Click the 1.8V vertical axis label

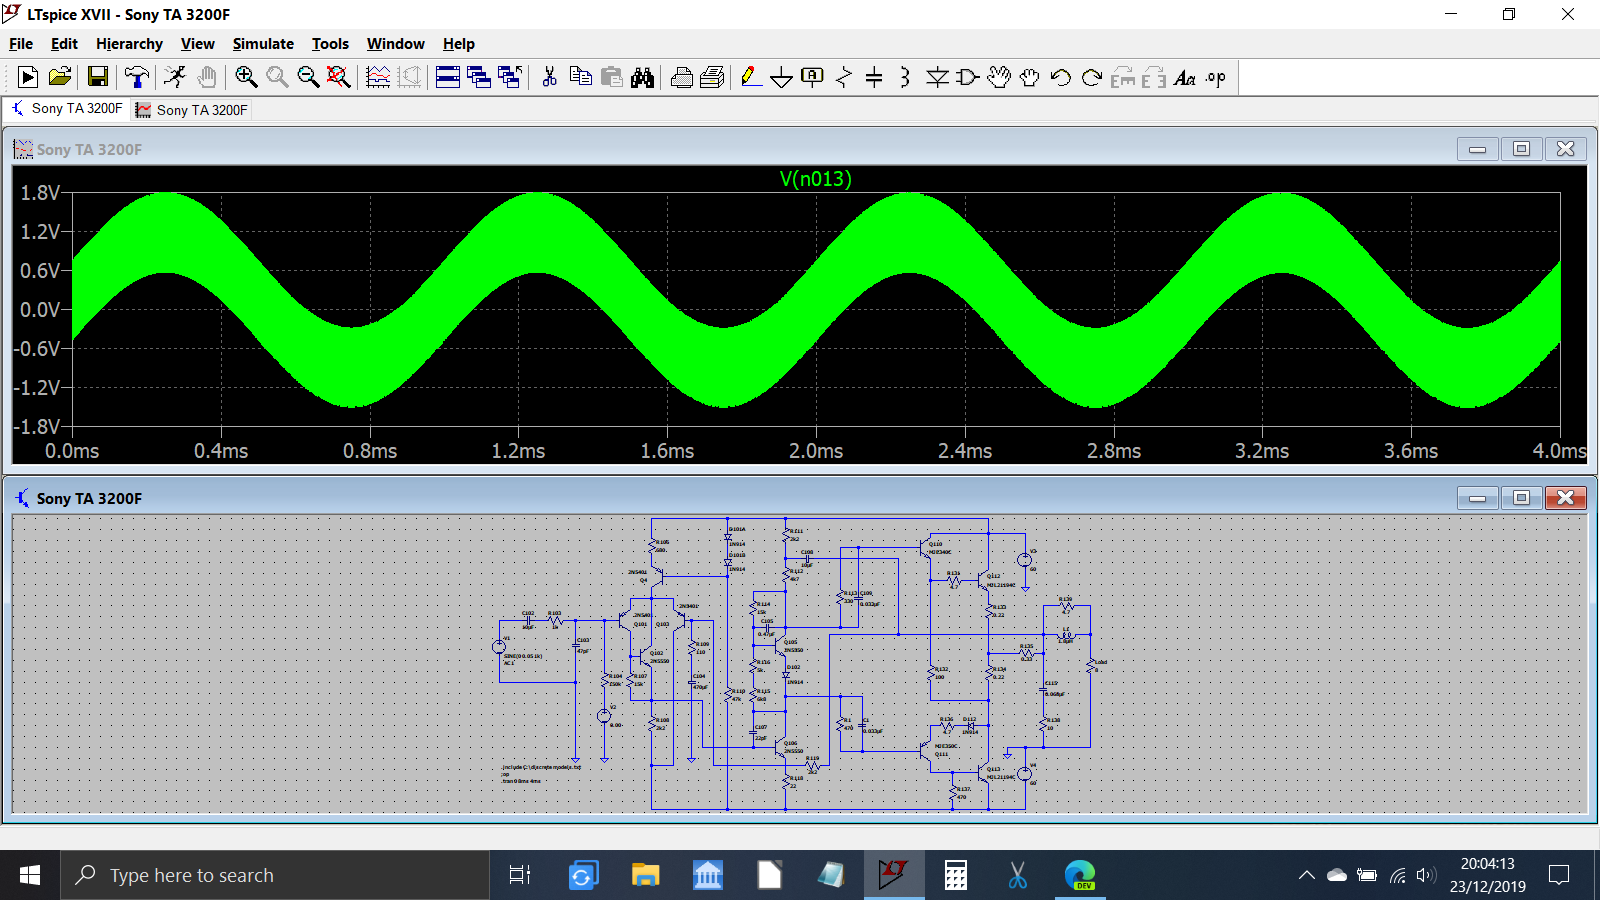40,193
